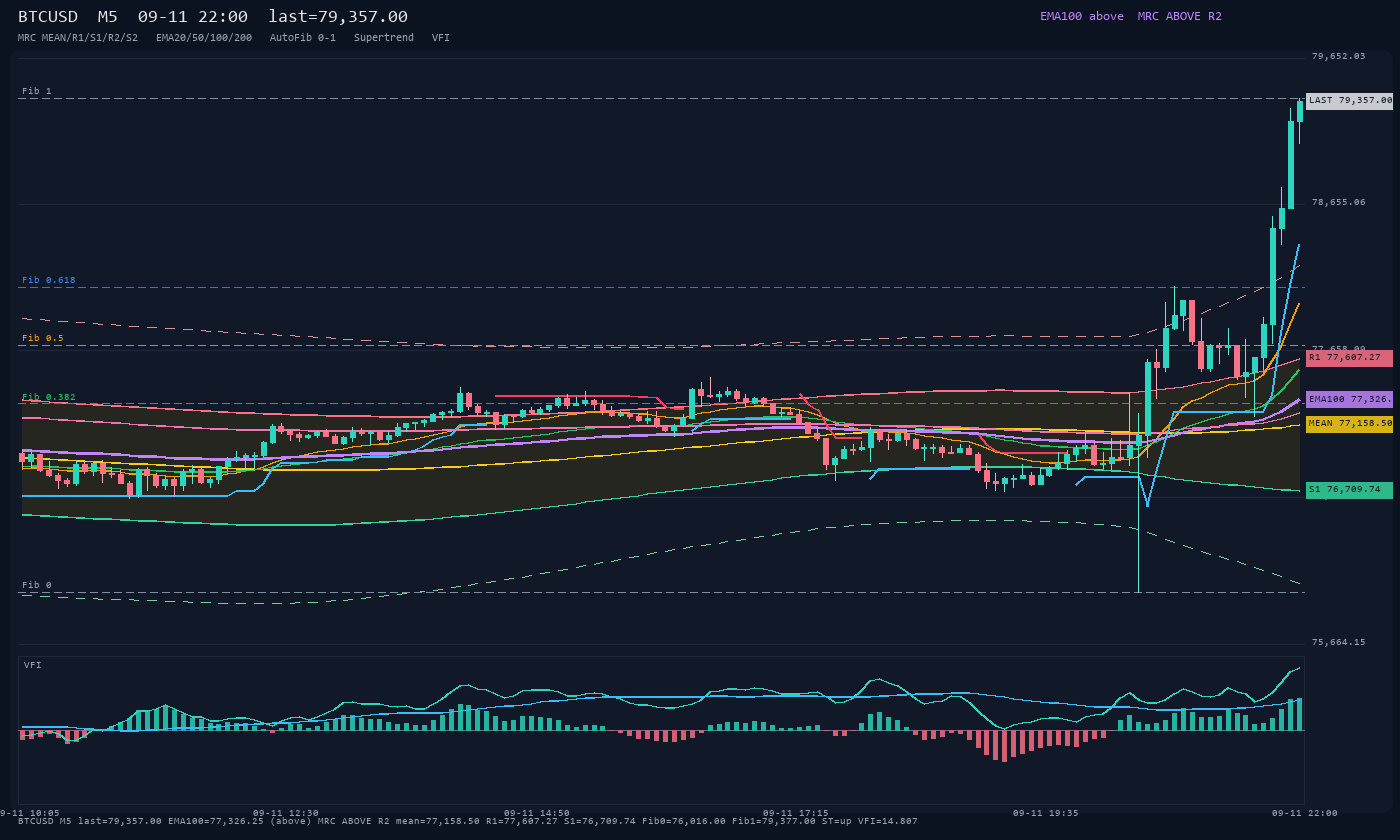Select the "VFI" legend entry in the header
This screenshot has width=1400, height=840.
[x=441, y=37]
